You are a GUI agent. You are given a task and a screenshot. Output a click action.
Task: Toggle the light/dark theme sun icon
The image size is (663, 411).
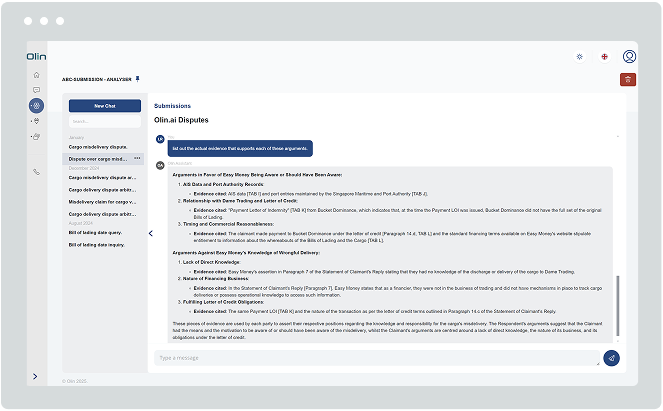579,57
